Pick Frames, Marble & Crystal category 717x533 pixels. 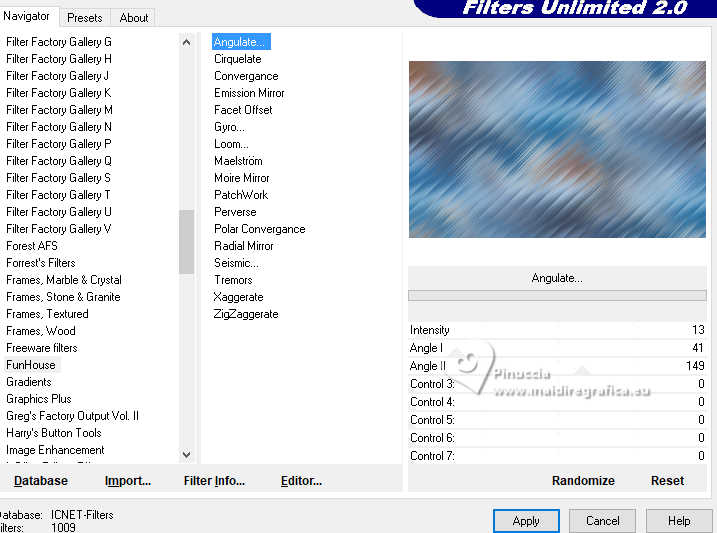(64, 280)
